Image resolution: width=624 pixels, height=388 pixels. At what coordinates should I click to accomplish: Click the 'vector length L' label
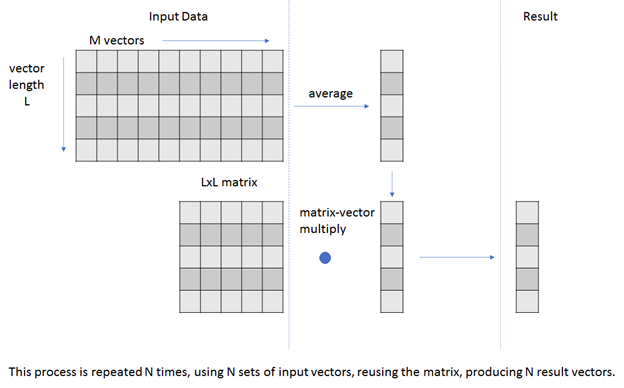[27, 84]
